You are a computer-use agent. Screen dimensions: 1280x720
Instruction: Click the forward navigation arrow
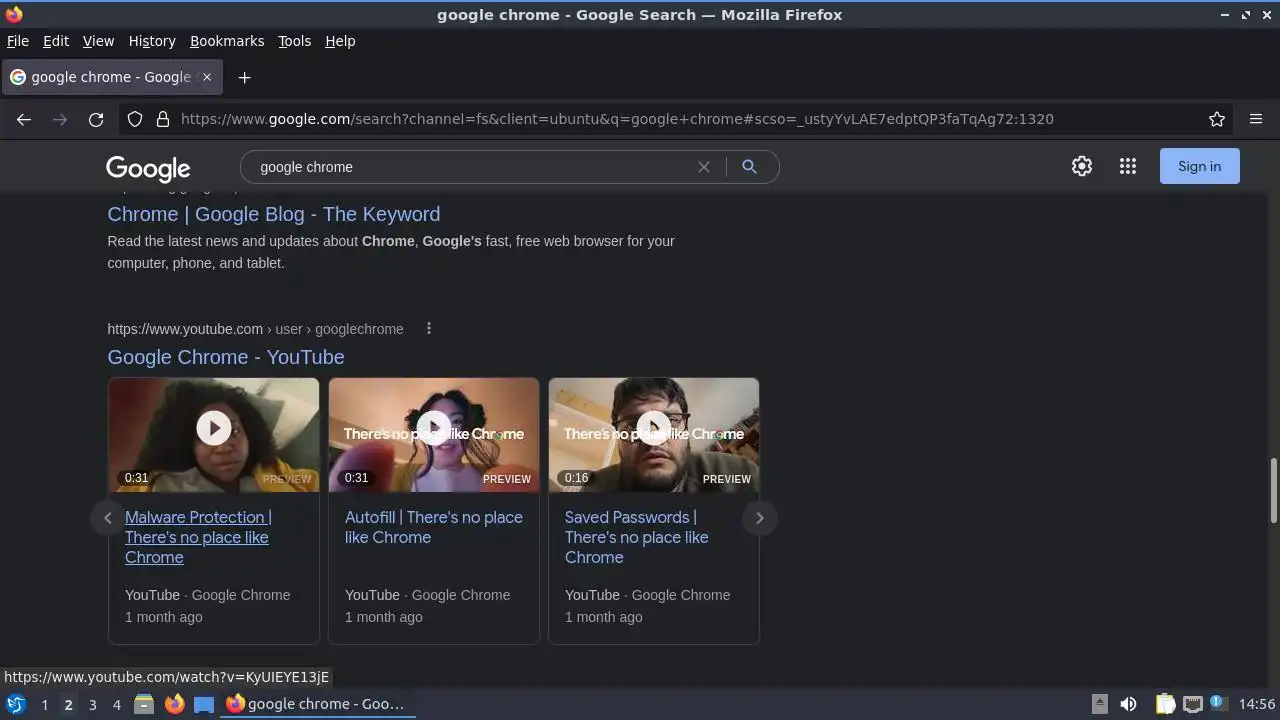tap(60, 119)
